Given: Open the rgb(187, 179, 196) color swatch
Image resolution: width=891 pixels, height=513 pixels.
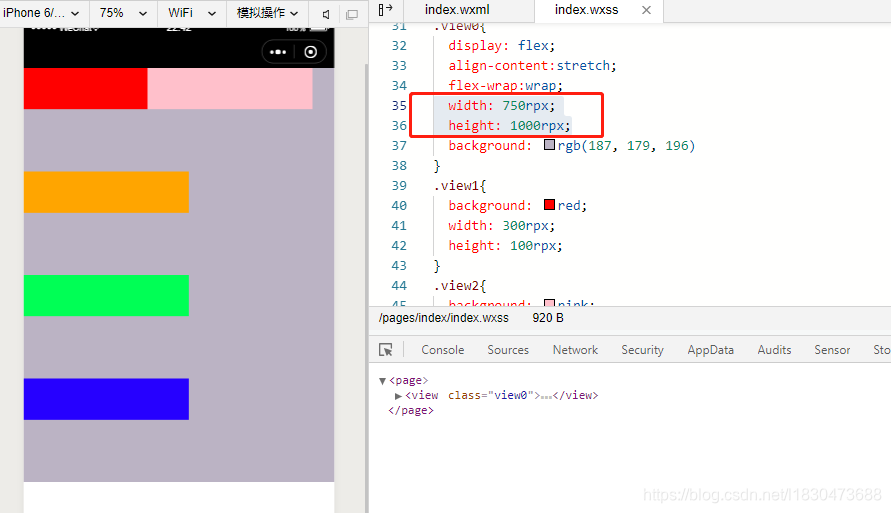Looking at the screenshot, I should pyautogui.click(x=549, y=145).
